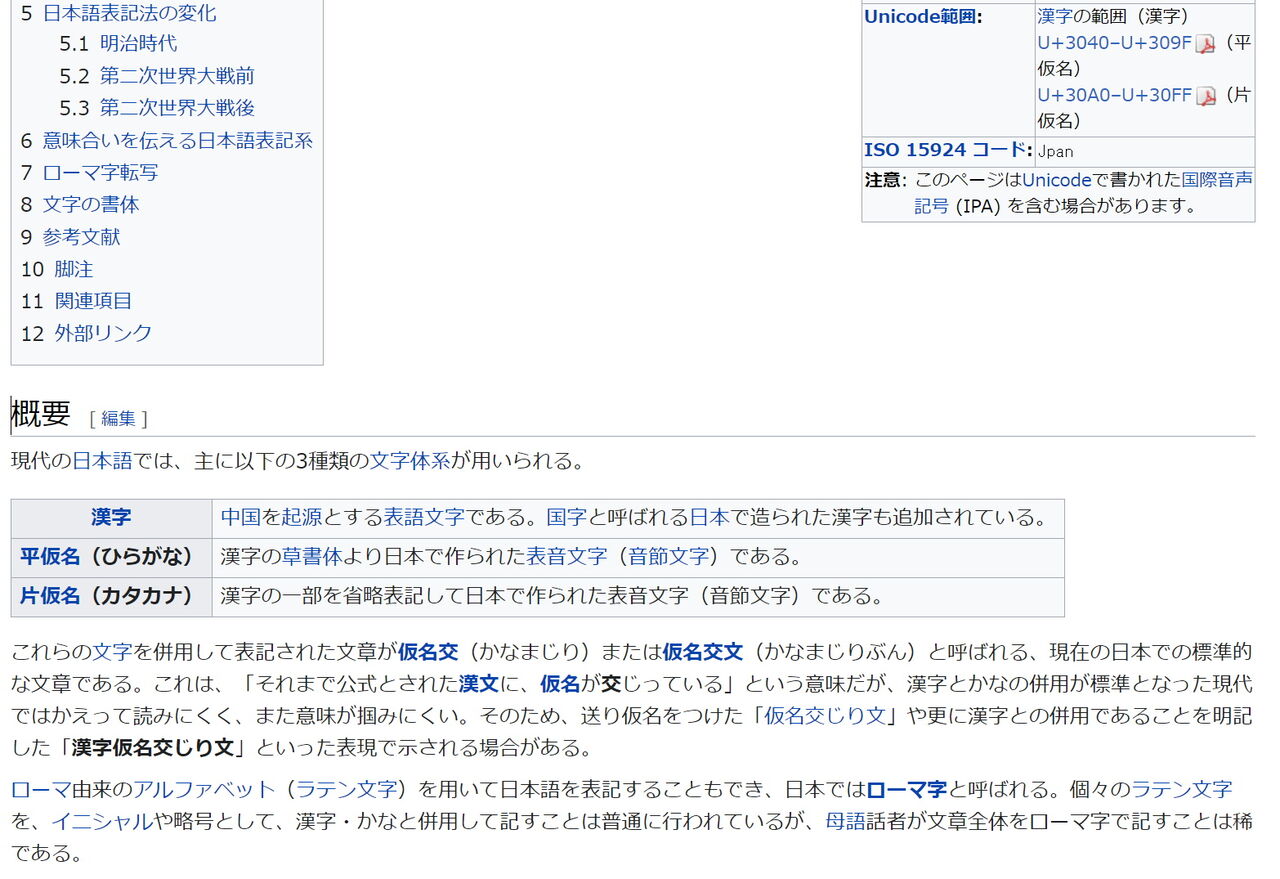1280x879 pixels.
Task: Open bold 仮名交文 link before かなまじりぶん
Action: [x=702, y=652]
